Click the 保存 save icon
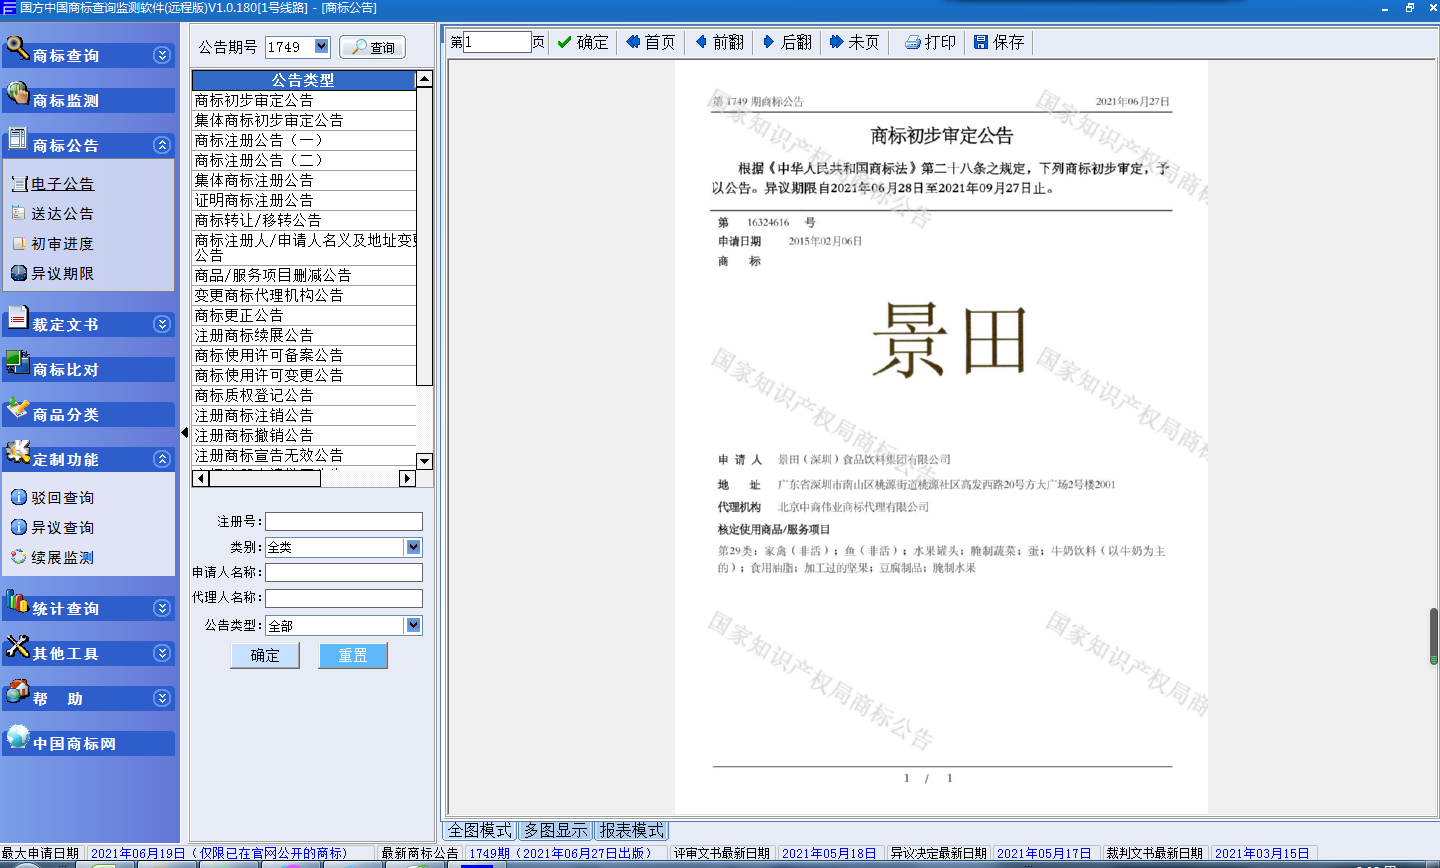Screen dimensions: 1440x868 click(981, 42)
